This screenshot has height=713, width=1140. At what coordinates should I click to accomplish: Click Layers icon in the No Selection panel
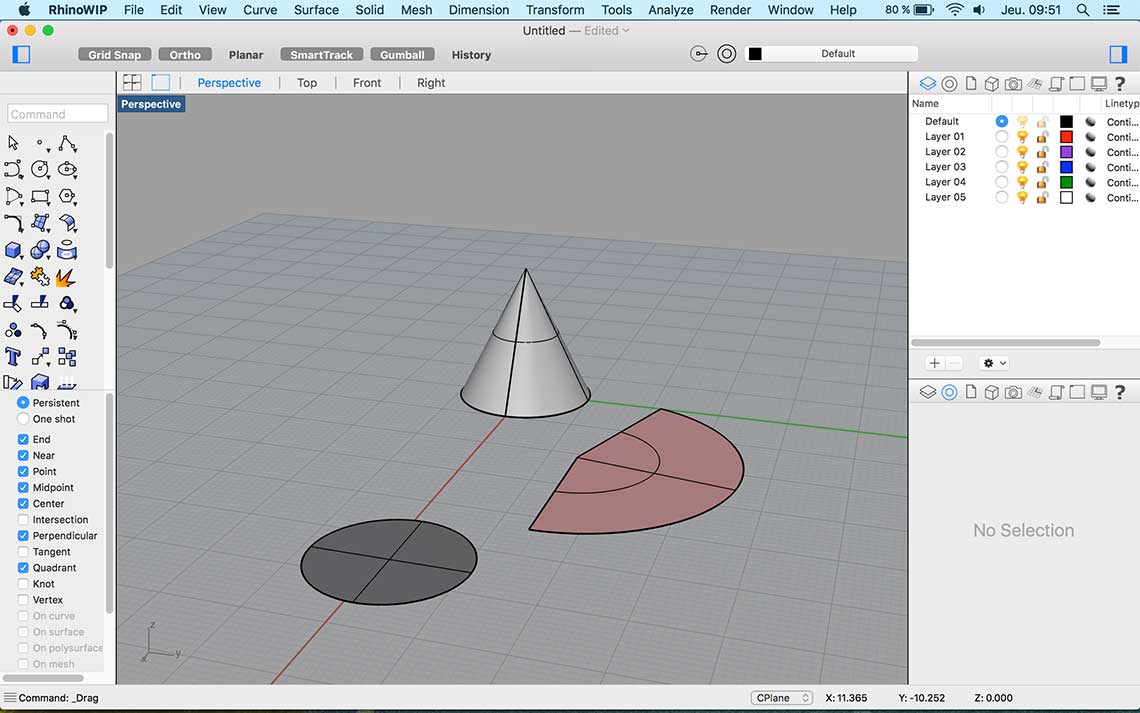tap(928, 392)
